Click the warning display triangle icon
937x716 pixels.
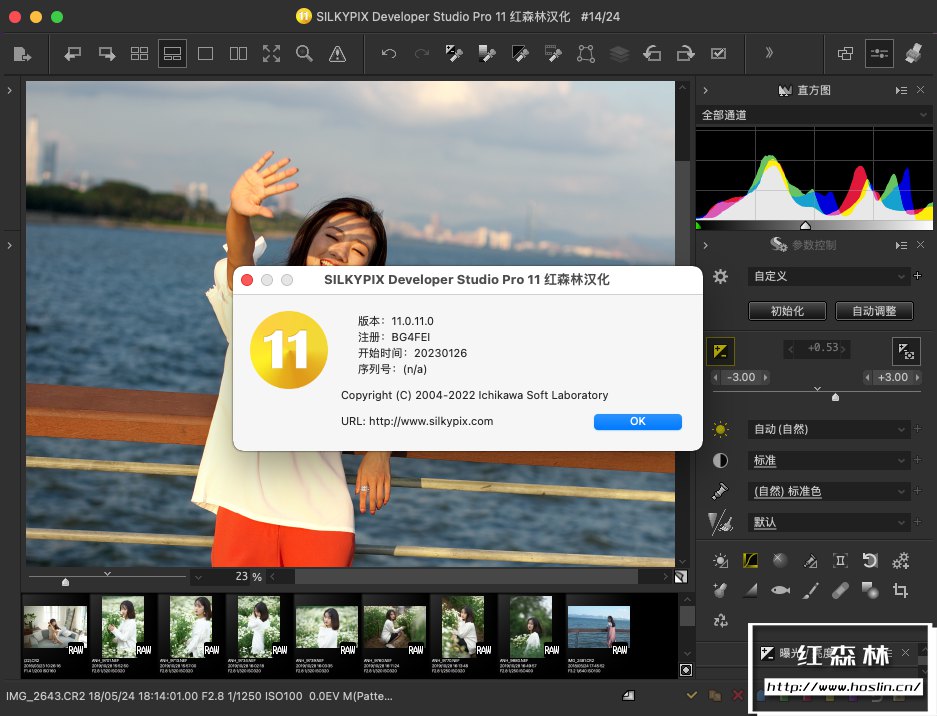pyautogui.click(x=337, y=53)
